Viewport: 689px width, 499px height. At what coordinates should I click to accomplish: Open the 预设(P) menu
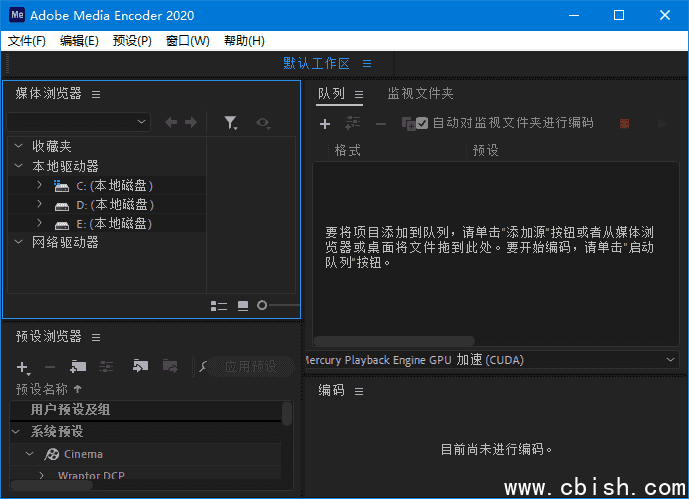coord(132,41)
